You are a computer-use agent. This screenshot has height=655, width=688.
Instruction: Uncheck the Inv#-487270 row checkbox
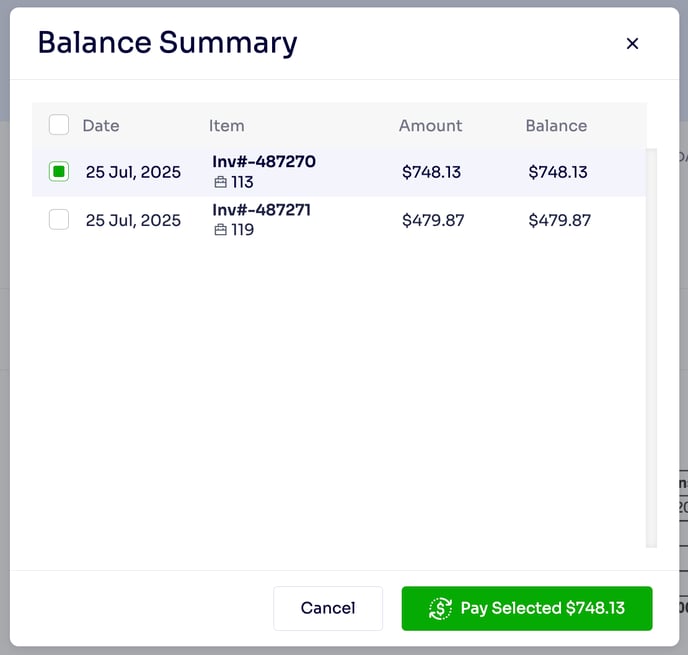pyautogui.click(x=59, y=172)
